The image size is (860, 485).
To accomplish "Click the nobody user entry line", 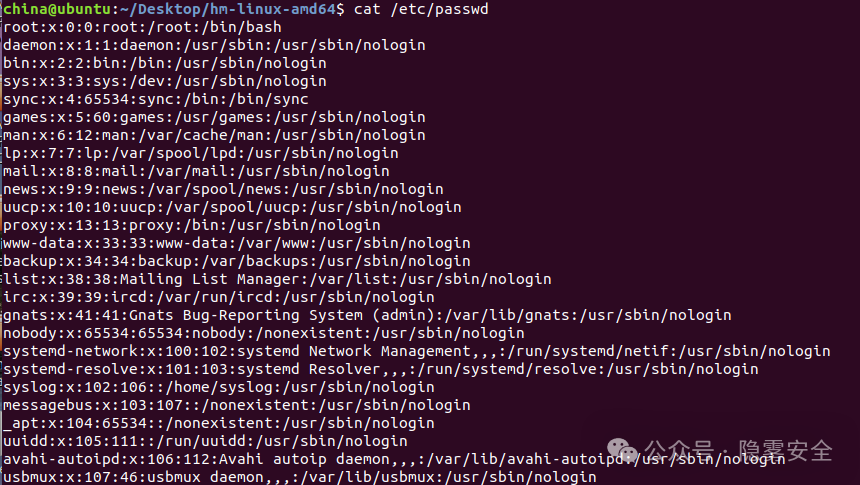I will pos(264,333).
